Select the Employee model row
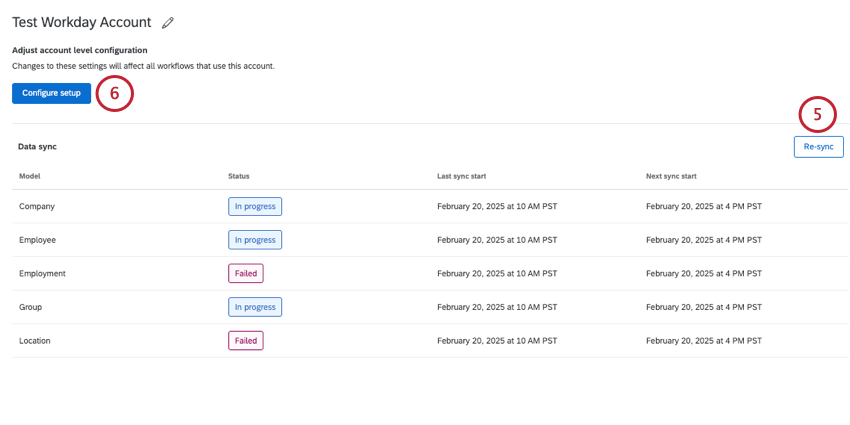This screenshot has height=425, width=850. (x=37, y=240)
